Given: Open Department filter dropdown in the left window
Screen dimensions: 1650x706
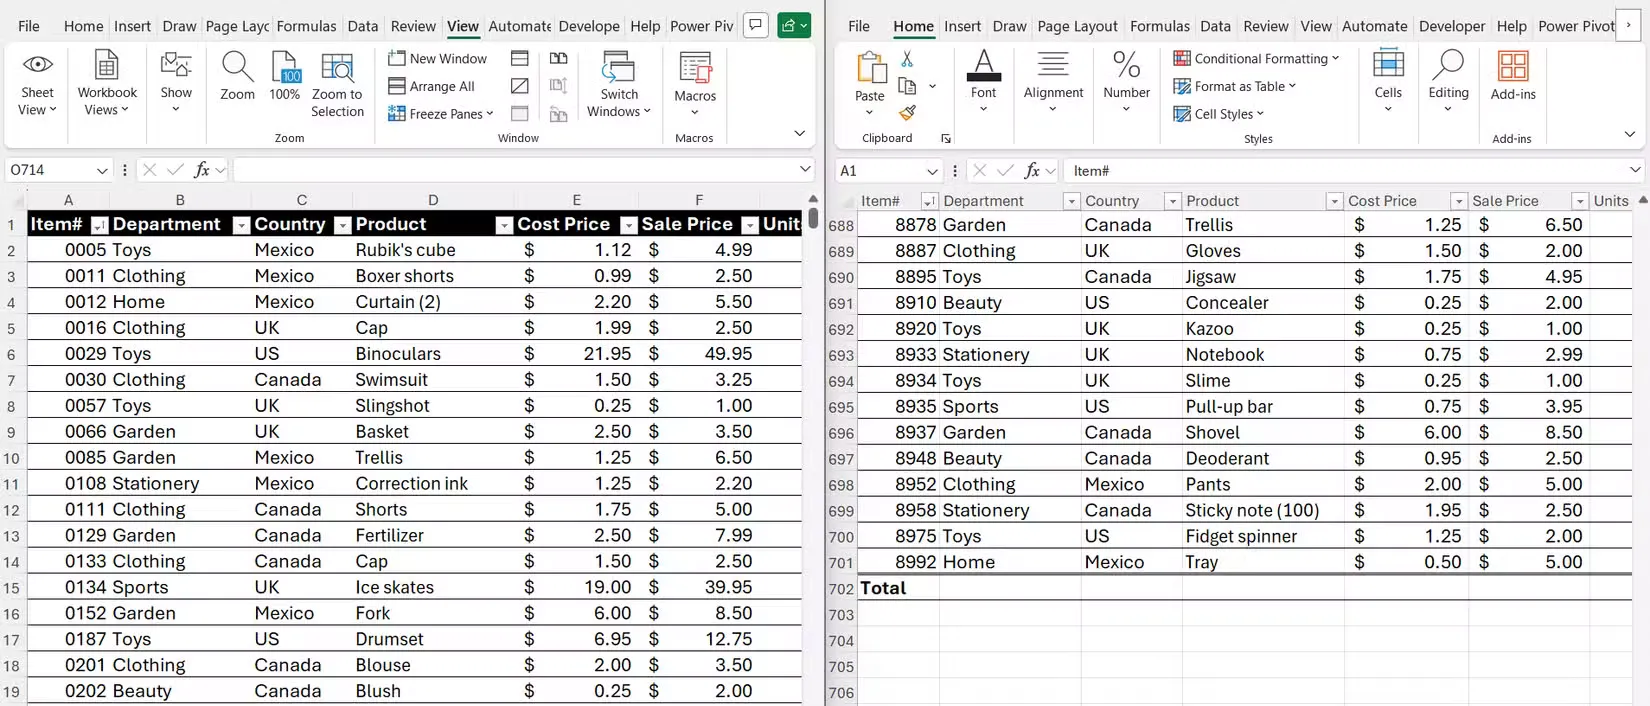Looking at the screenshot, I should coord(241,225).
